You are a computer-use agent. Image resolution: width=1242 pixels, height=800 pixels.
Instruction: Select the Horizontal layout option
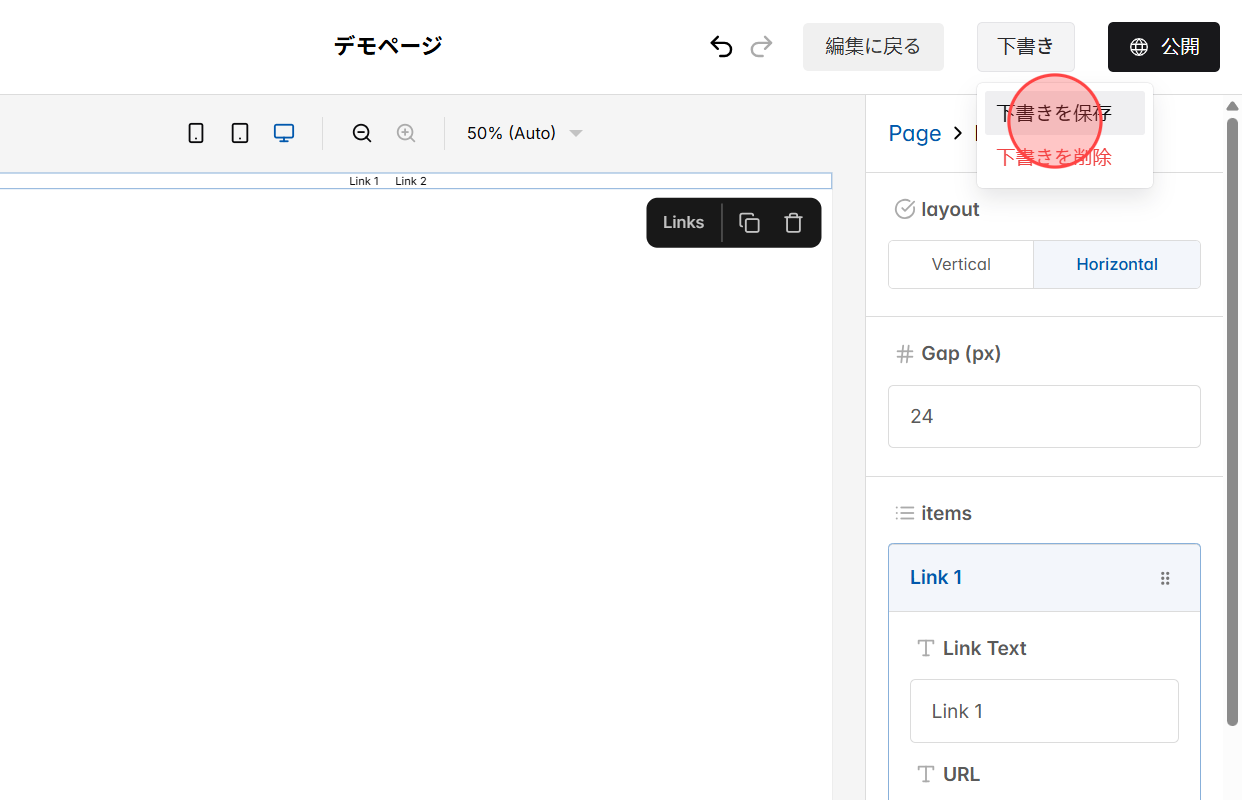pyautogui.click(x=1117, y=264)
